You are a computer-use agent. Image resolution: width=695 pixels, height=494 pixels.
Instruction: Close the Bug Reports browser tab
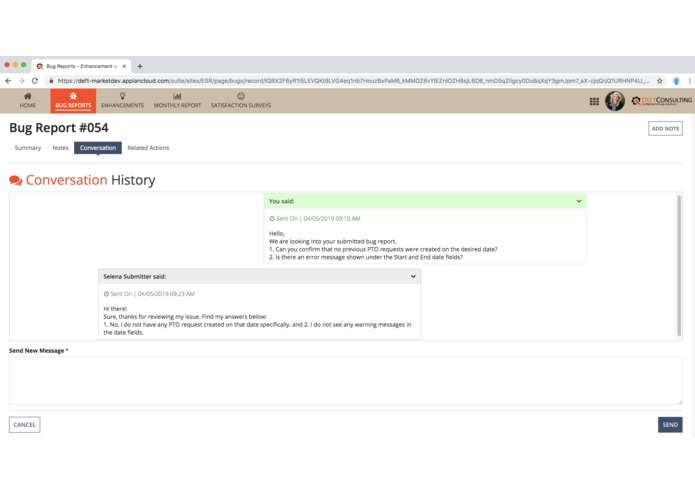(x=124, y=66)
